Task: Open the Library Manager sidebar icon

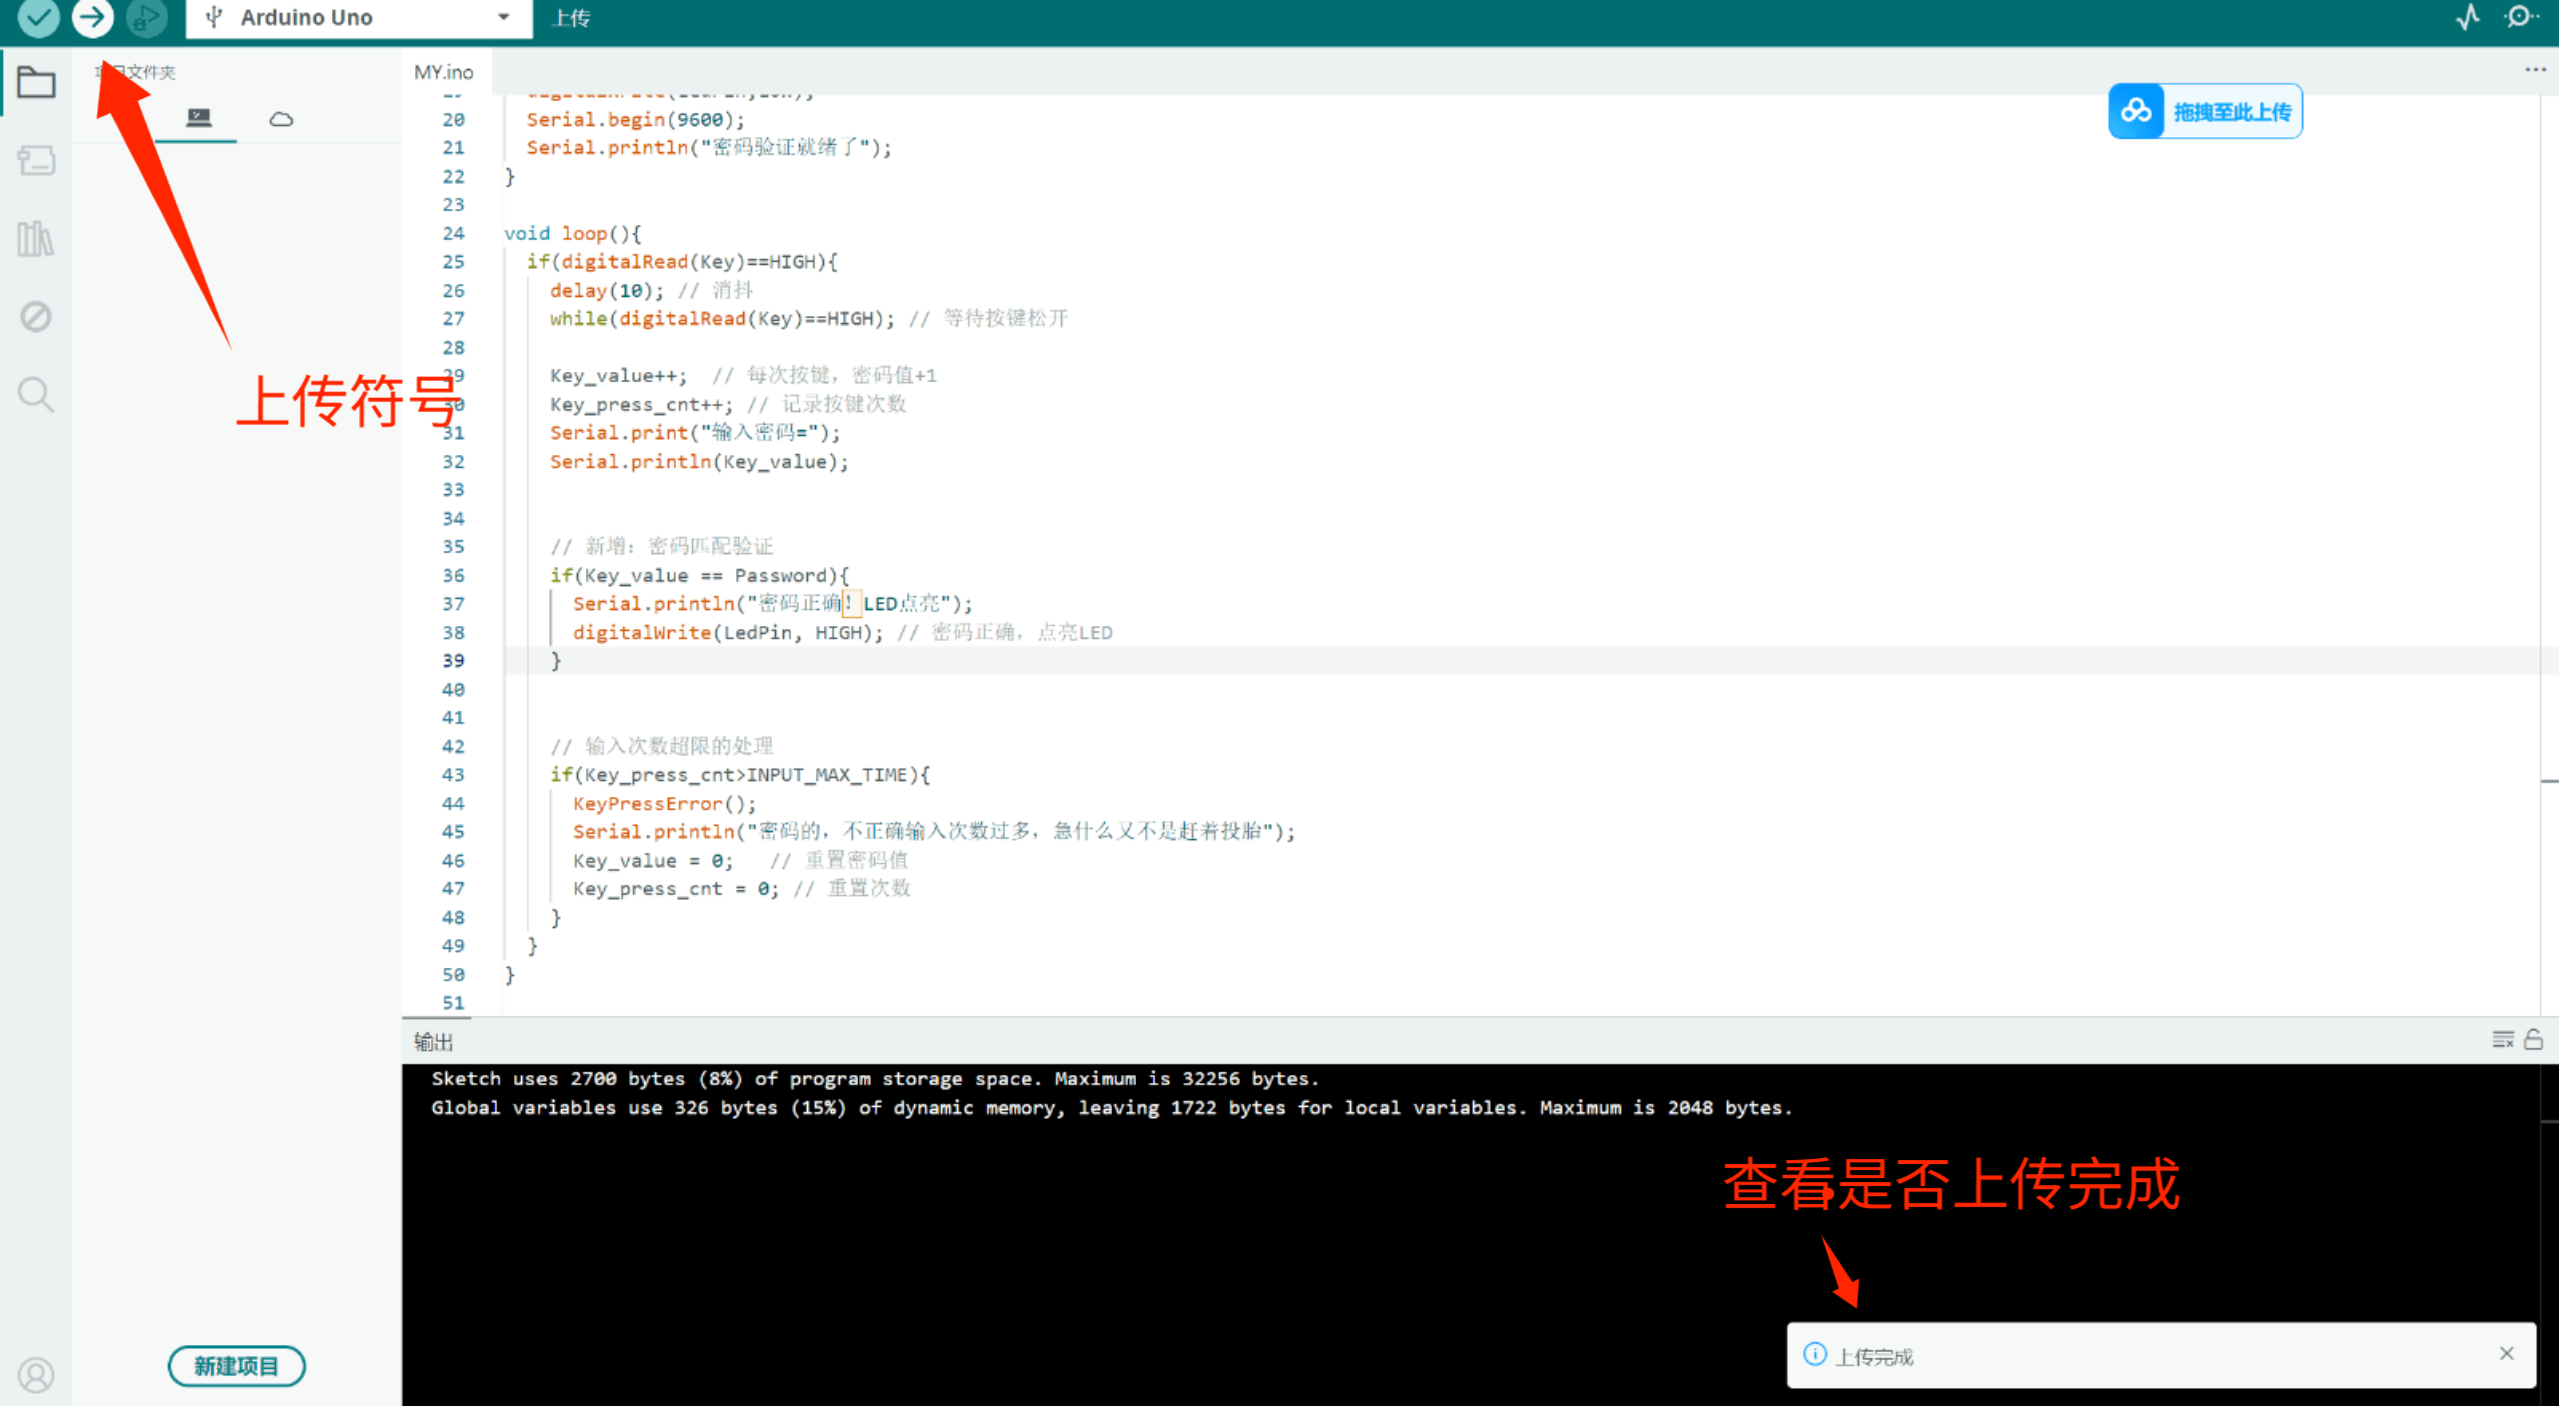Action: click(x=36, y=239)
